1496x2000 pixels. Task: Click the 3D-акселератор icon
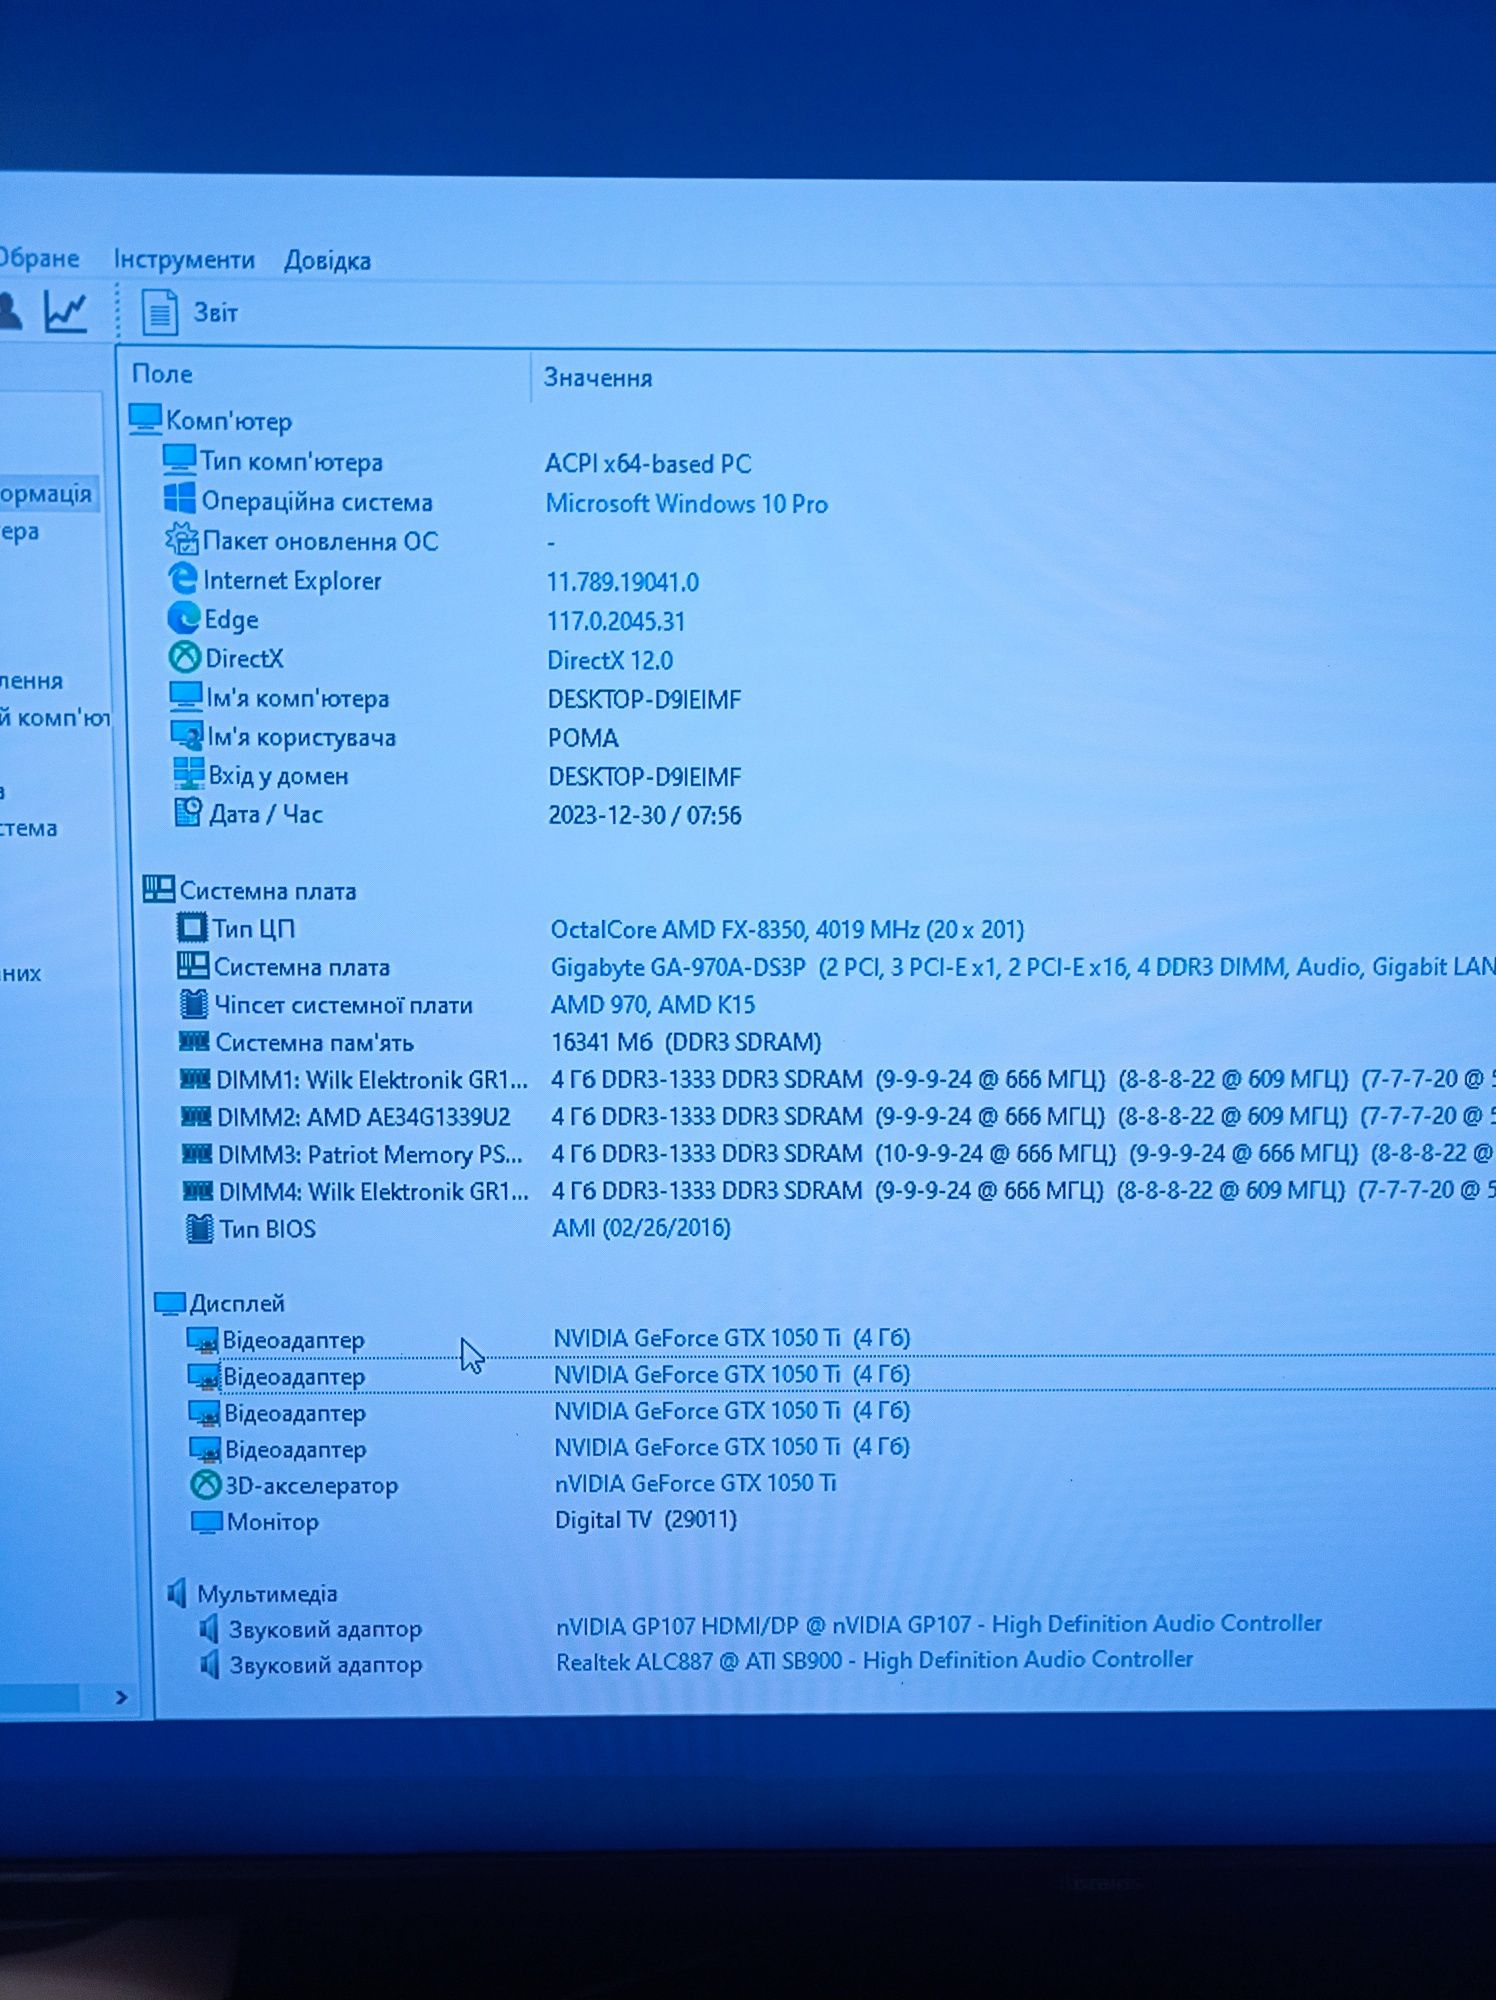click(206, 1485)
